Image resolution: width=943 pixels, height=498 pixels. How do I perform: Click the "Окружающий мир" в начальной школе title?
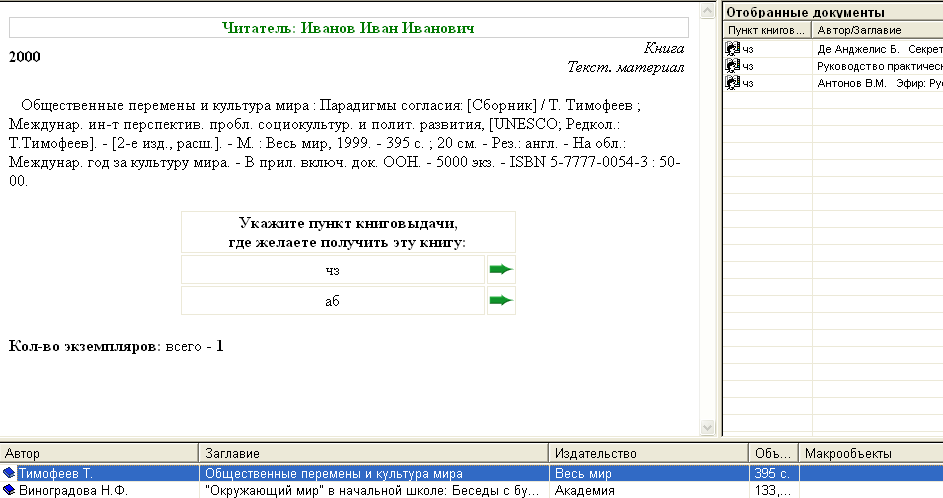coord(372,490)
